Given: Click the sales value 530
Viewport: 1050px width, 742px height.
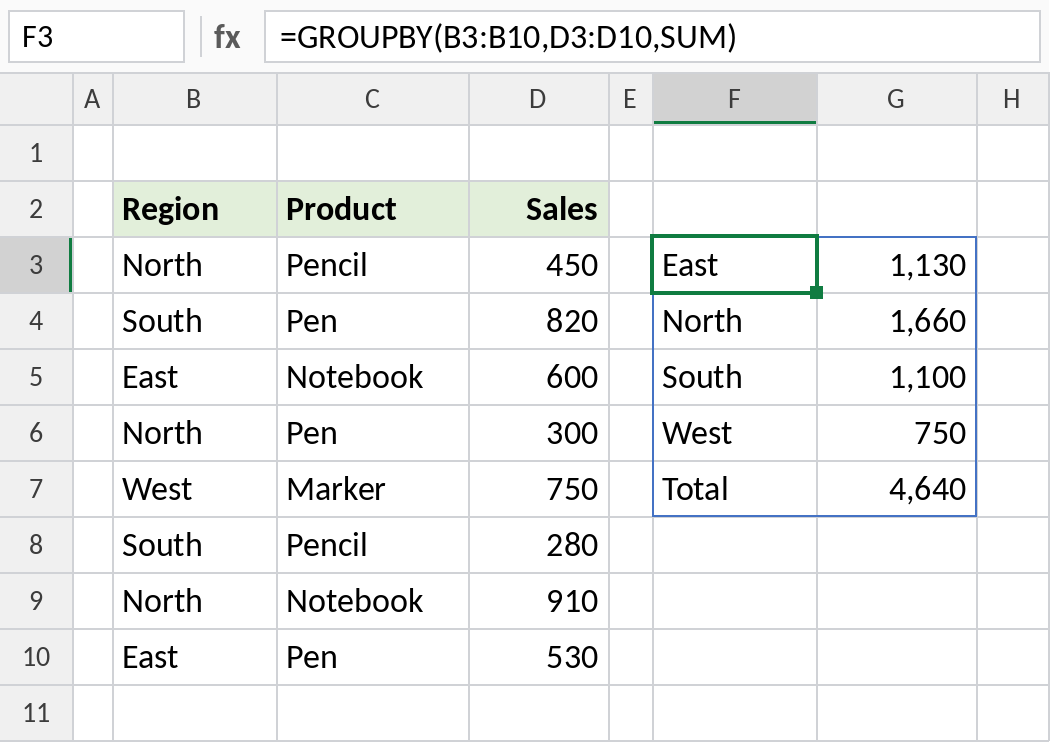Looking at the screenshot, I should pyautogui.click(x=539, y=656).
